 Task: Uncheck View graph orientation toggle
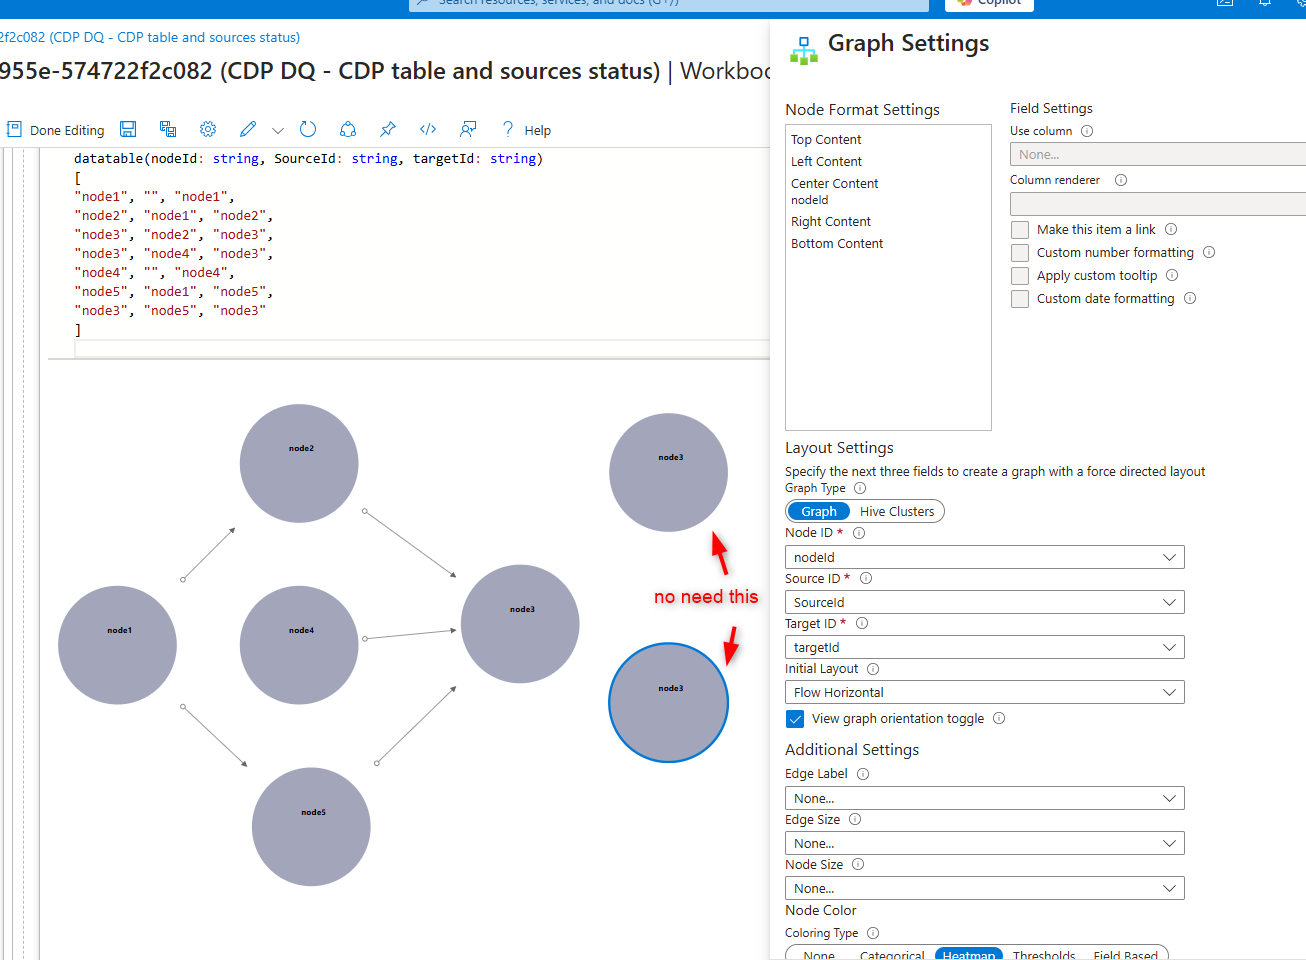795,719
